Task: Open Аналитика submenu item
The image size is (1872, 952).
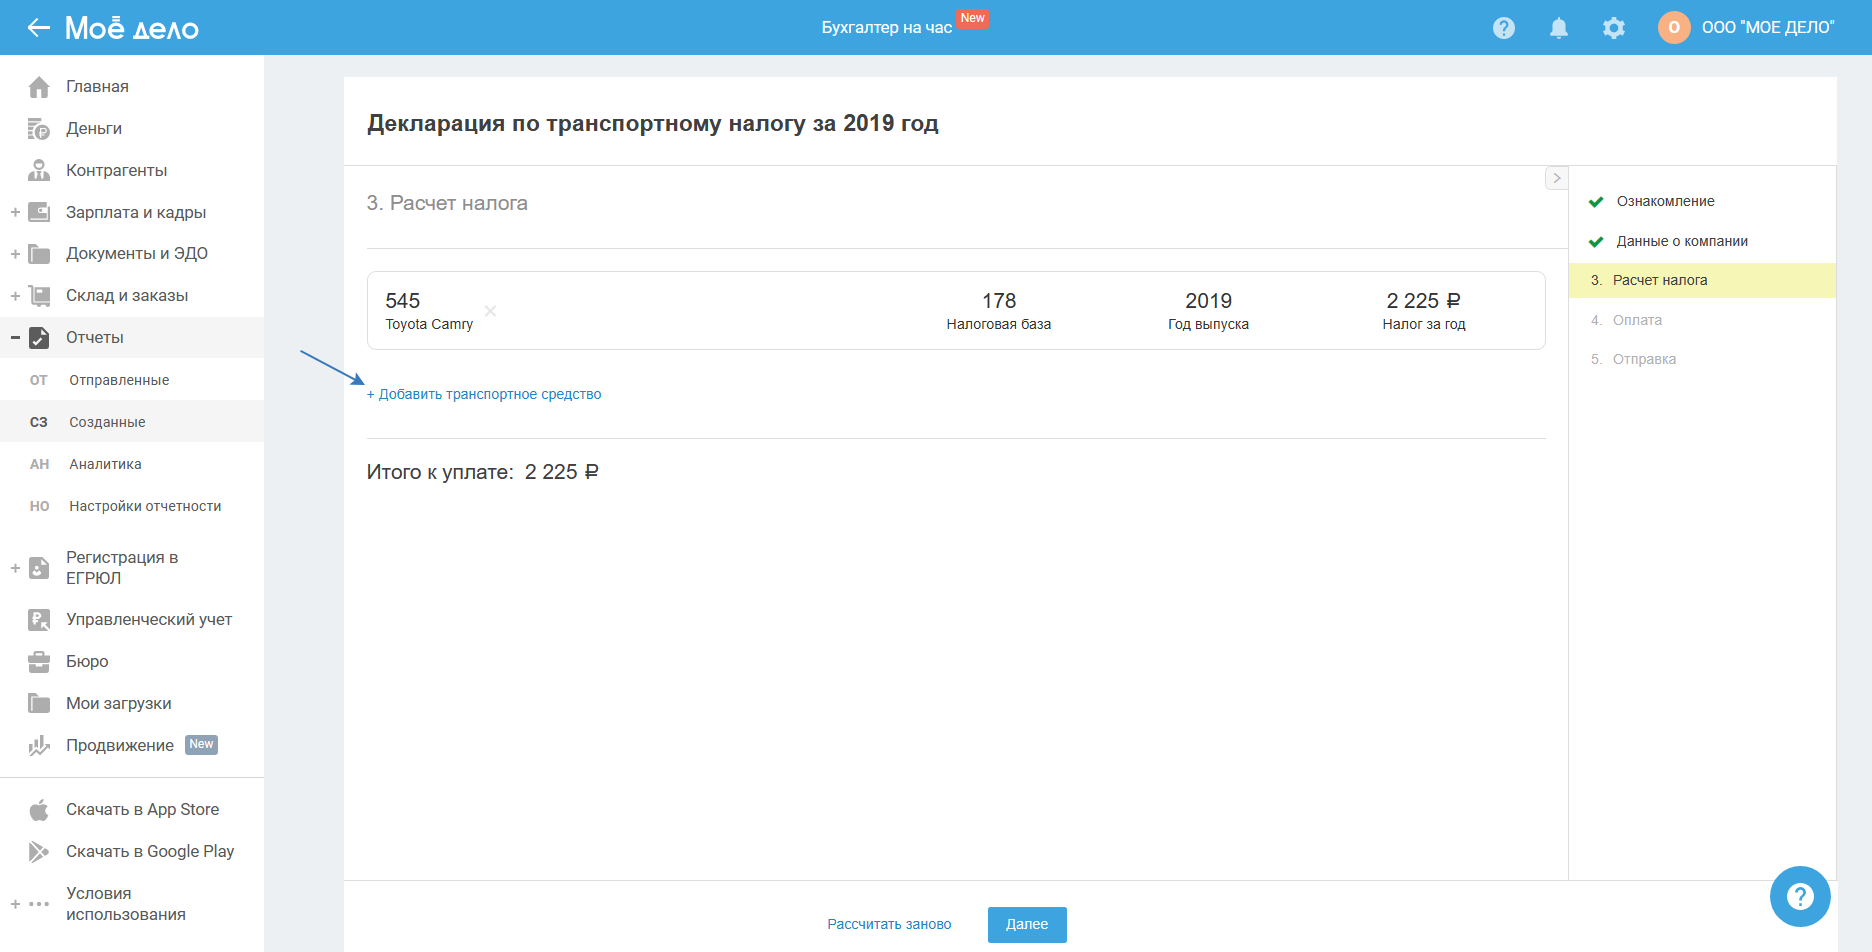Action: point(132,464)
